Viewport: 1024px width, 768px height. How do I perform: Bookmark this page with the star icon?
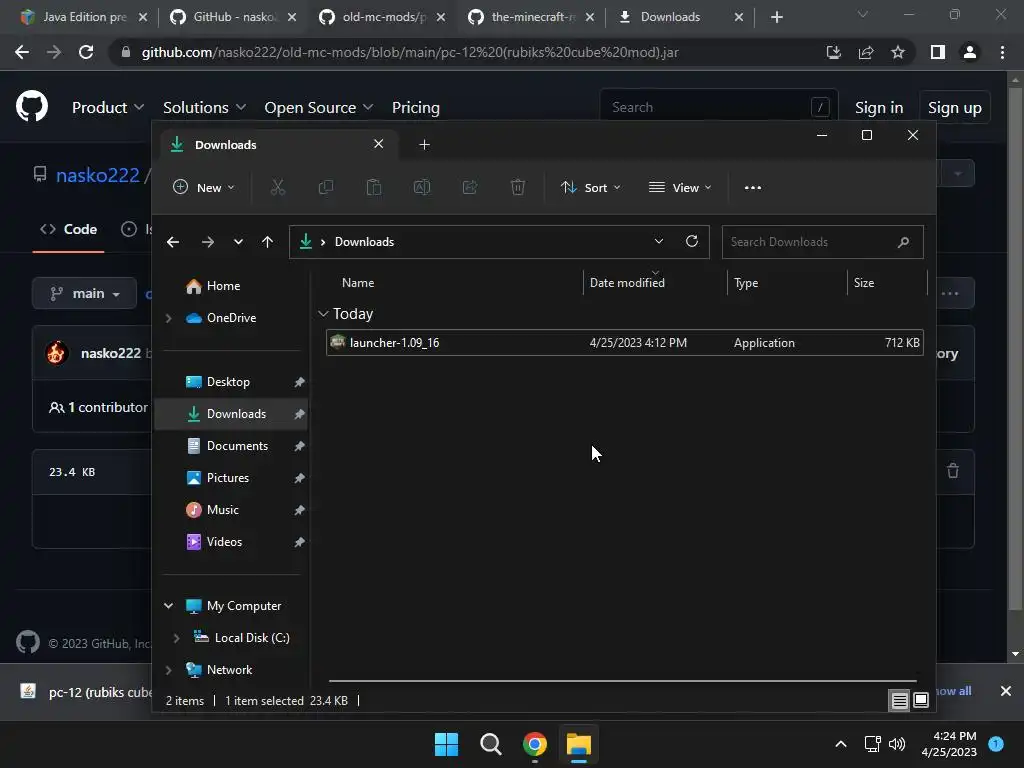(x=898, y=52)
